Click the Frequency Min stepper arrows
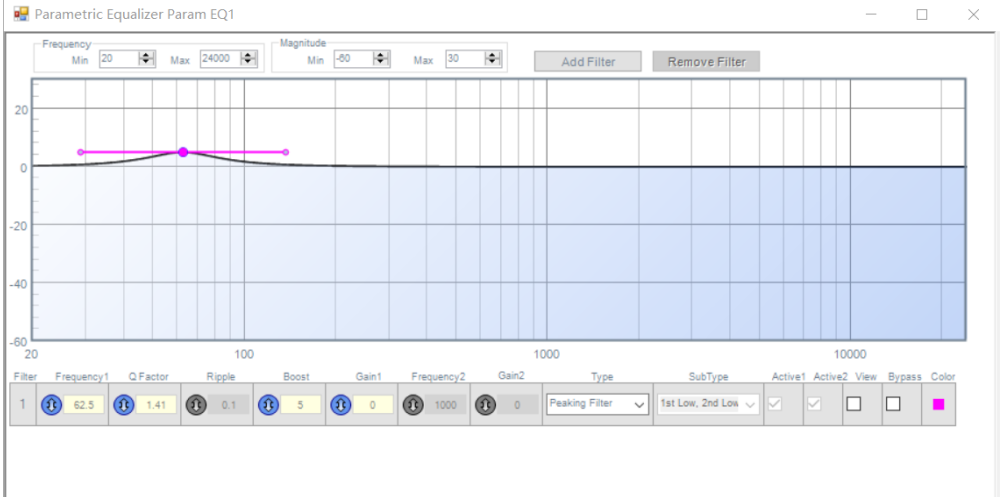The height and width of the screenshot is (497, 1008). [147, 59]
